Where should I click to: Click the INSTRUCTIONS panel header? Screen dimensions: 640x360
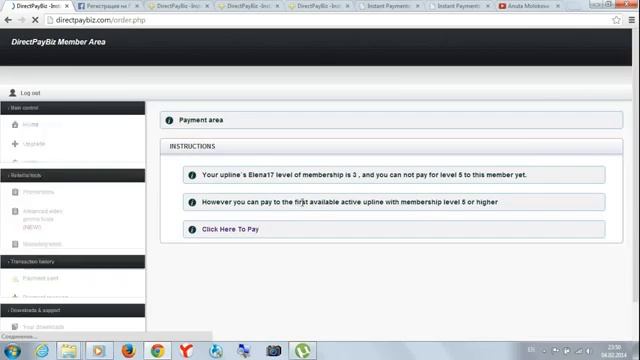[x=391, y=147]
